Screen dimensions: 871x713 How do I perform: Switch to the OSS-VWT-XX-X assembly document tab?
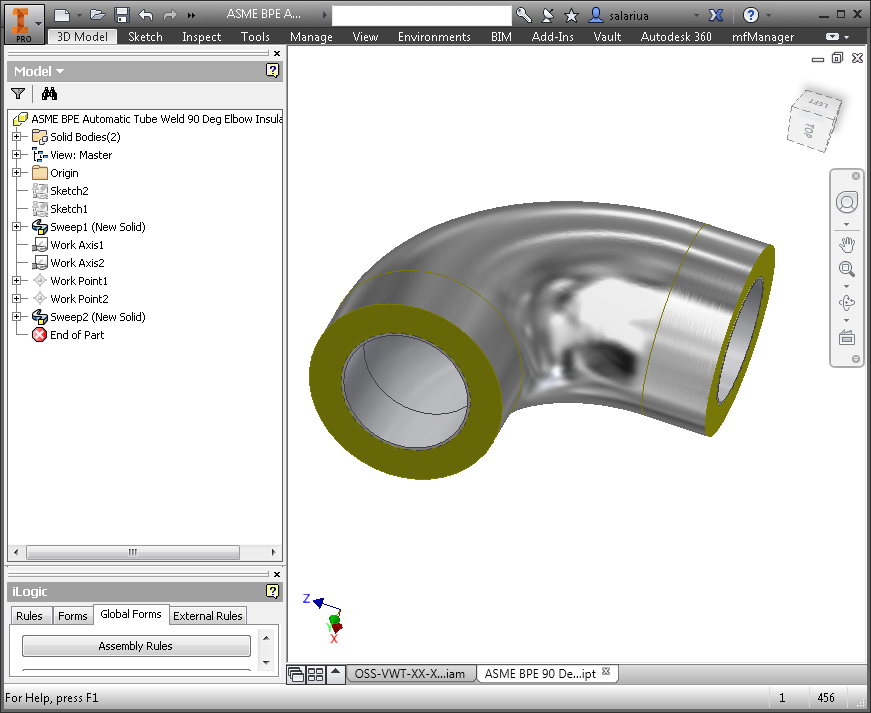[x=412, y=673]
